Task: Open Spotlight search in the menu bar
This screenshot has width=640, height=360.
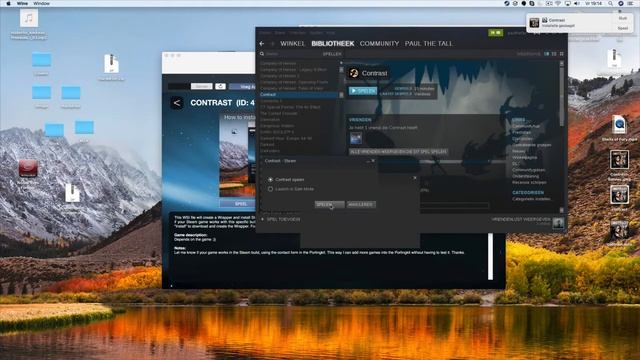Action: point(611,3)
